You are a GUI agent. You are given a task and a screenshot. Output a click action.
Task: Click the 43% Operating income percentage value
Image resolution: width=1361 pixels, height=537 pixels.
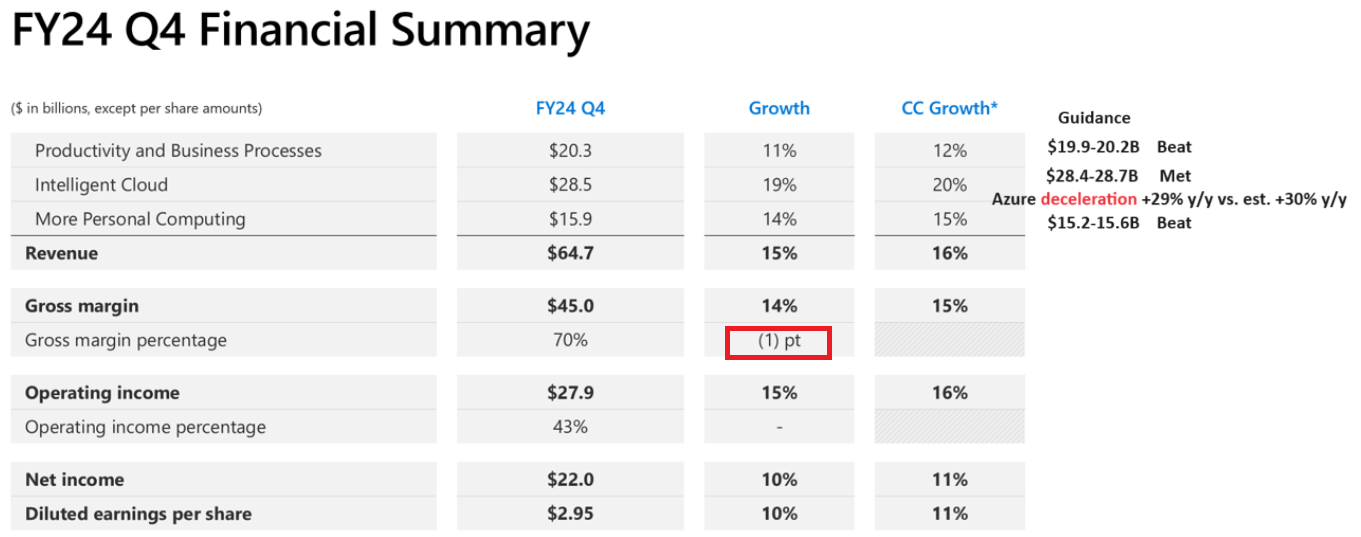[570, 427]
